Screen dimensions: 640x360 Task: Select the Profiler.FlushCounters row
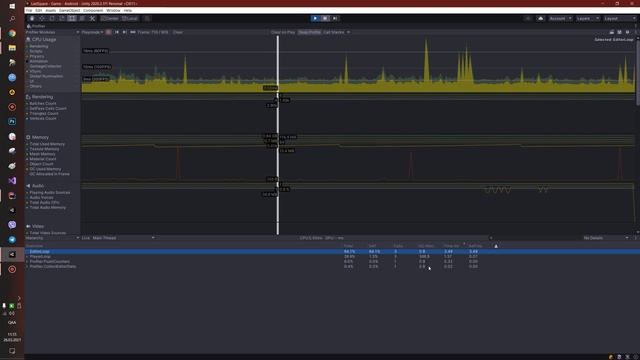[x=332, y=262]
